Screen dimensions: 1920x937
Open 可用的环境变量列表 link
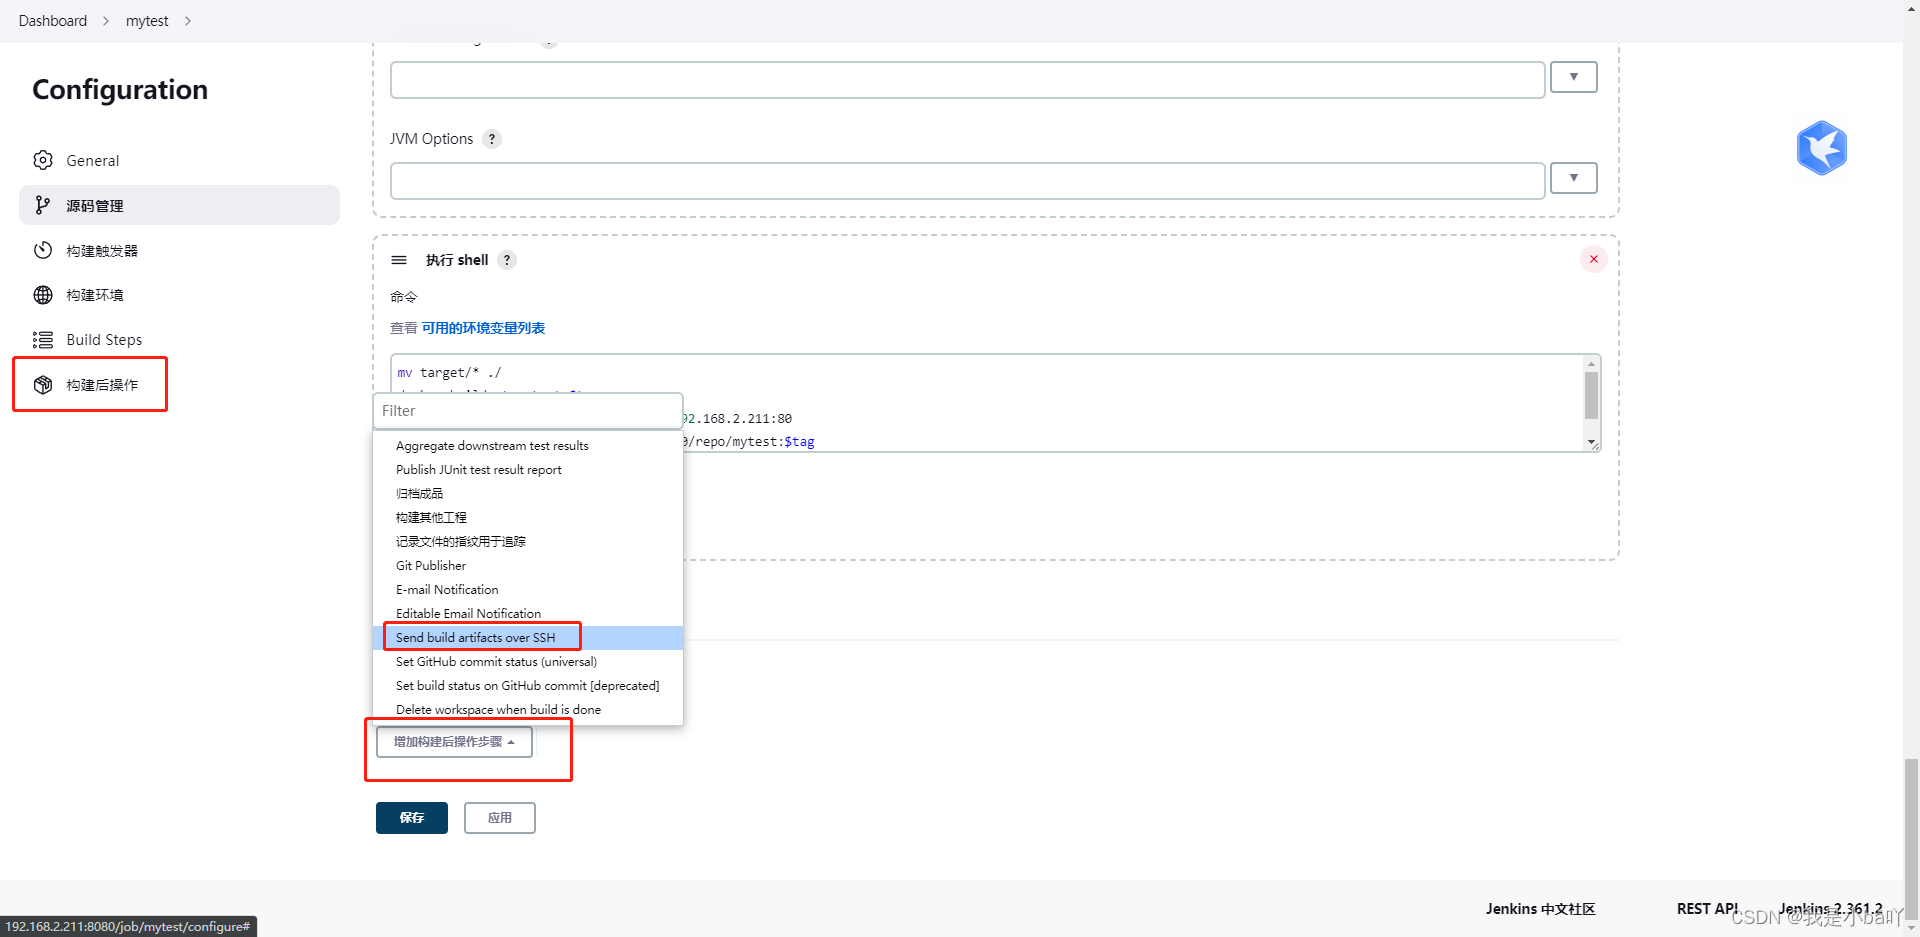click(x=483, y=328)
